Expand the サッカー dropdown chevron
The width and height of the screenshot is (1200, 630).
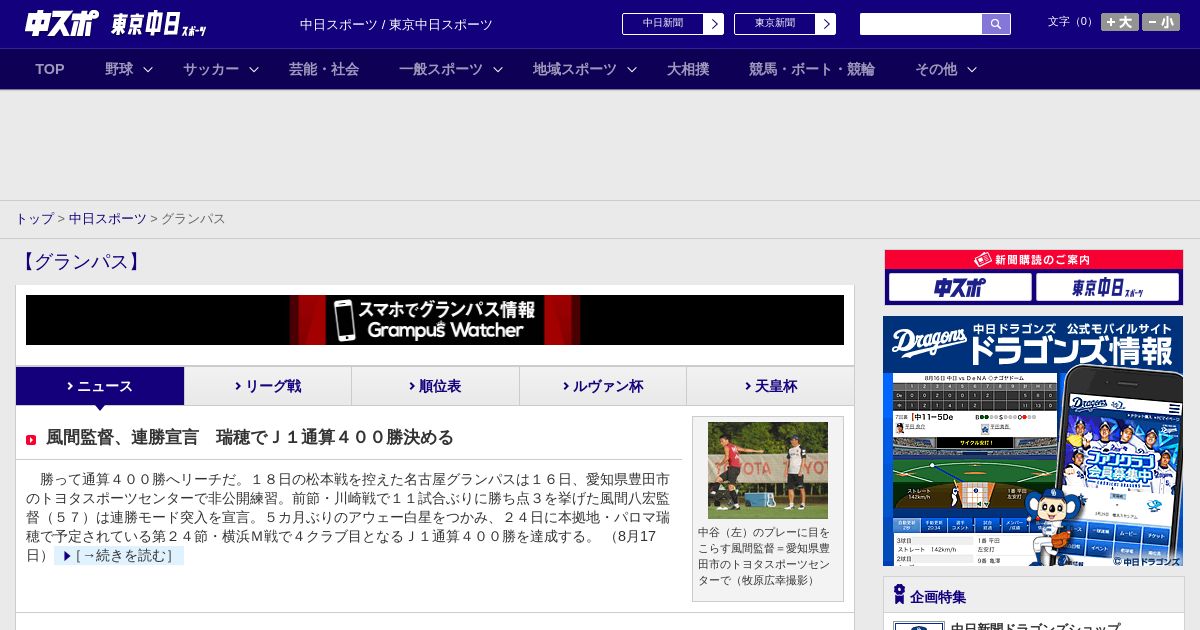(254, 69)
